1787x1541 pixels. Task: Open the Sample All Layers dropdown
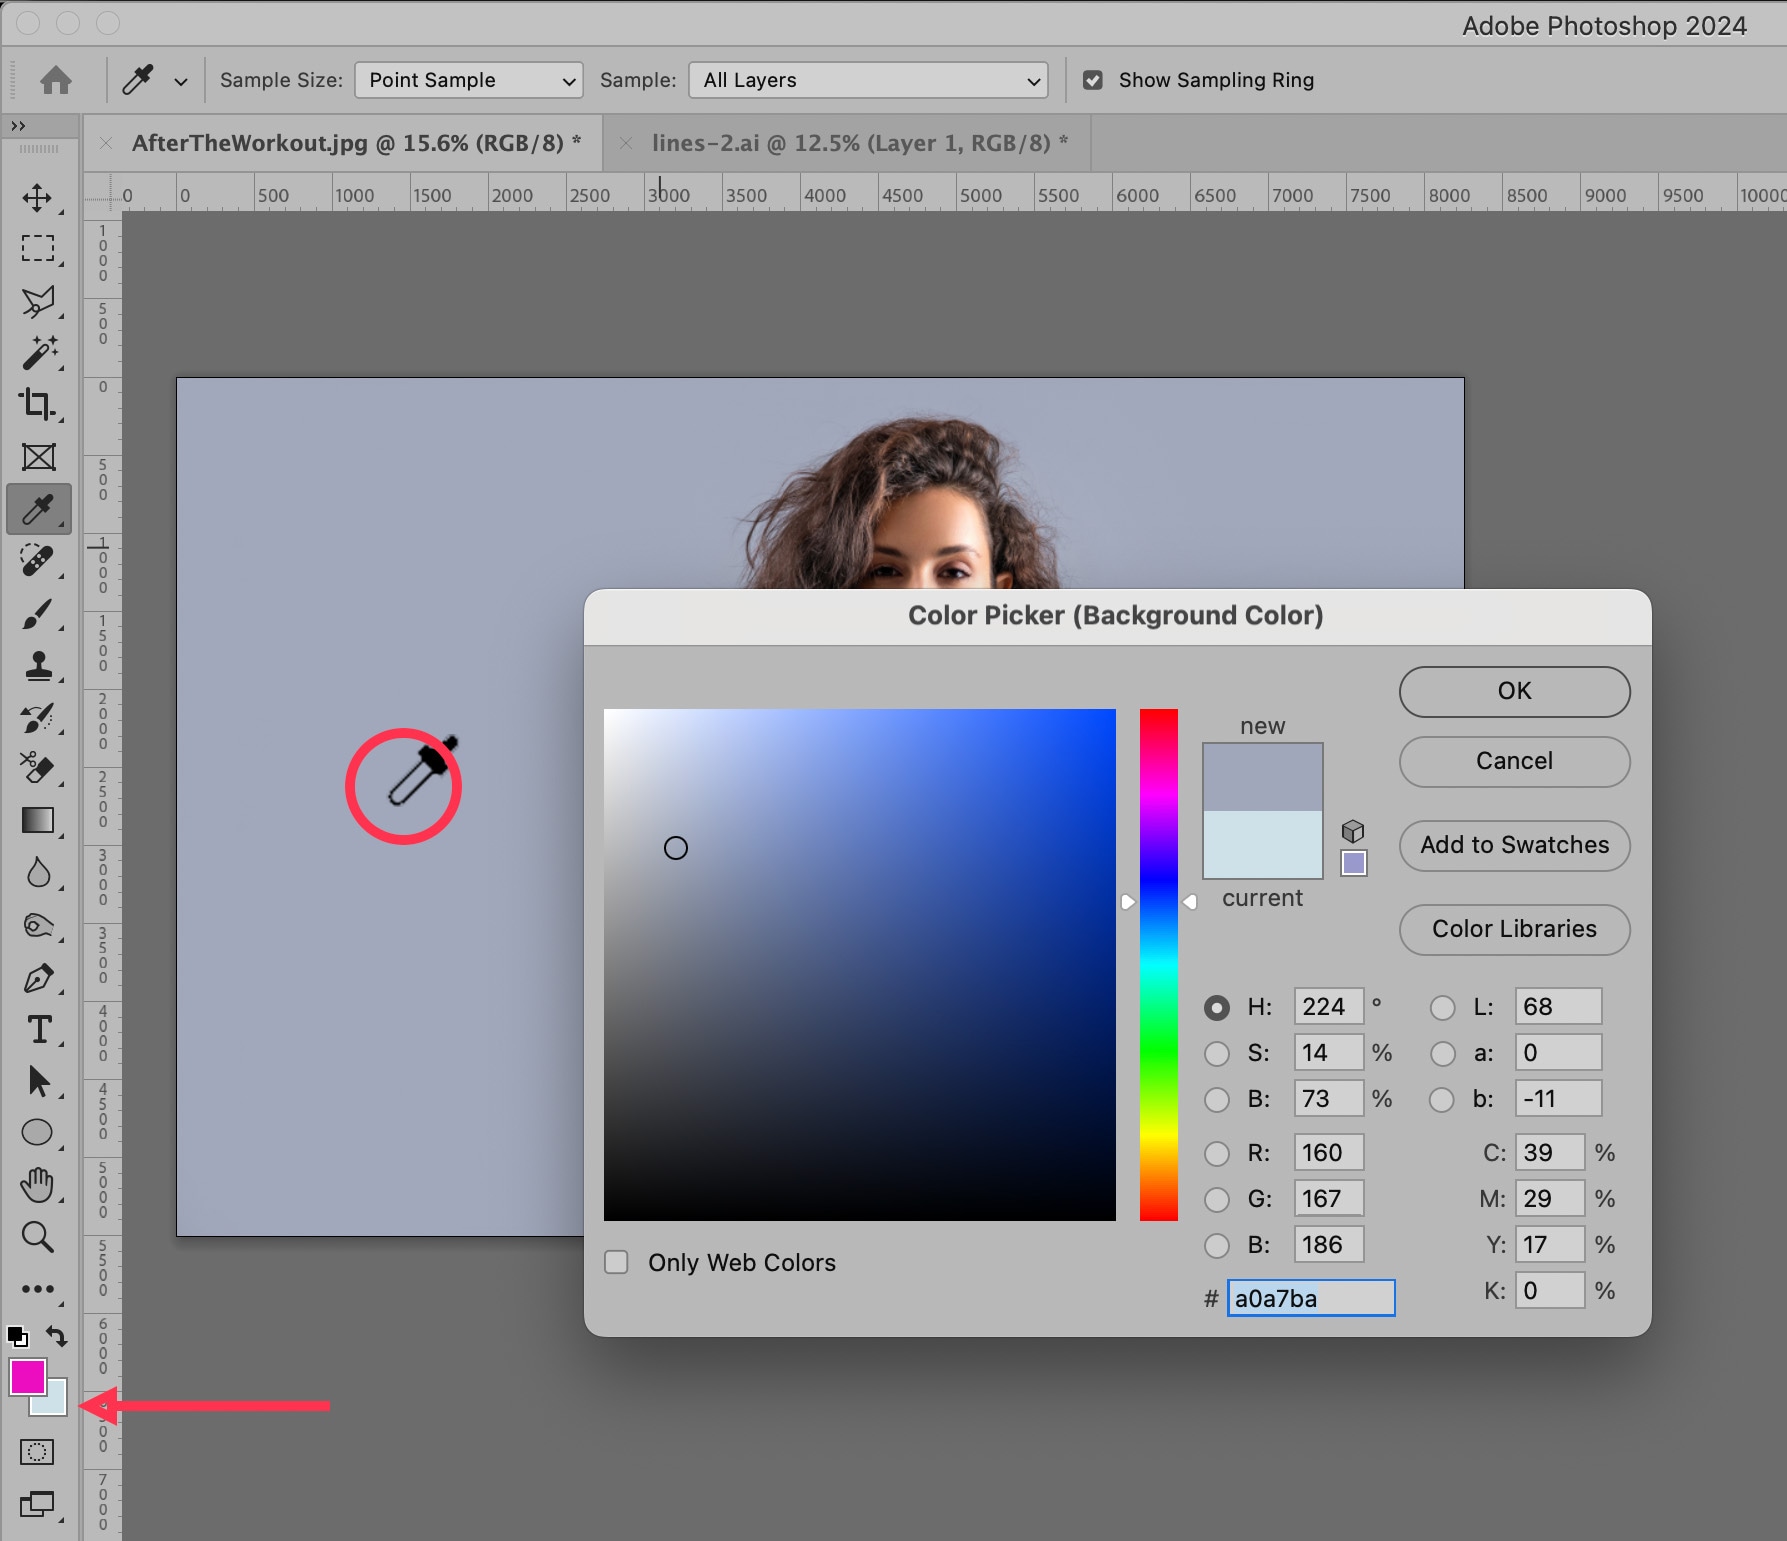868,80
